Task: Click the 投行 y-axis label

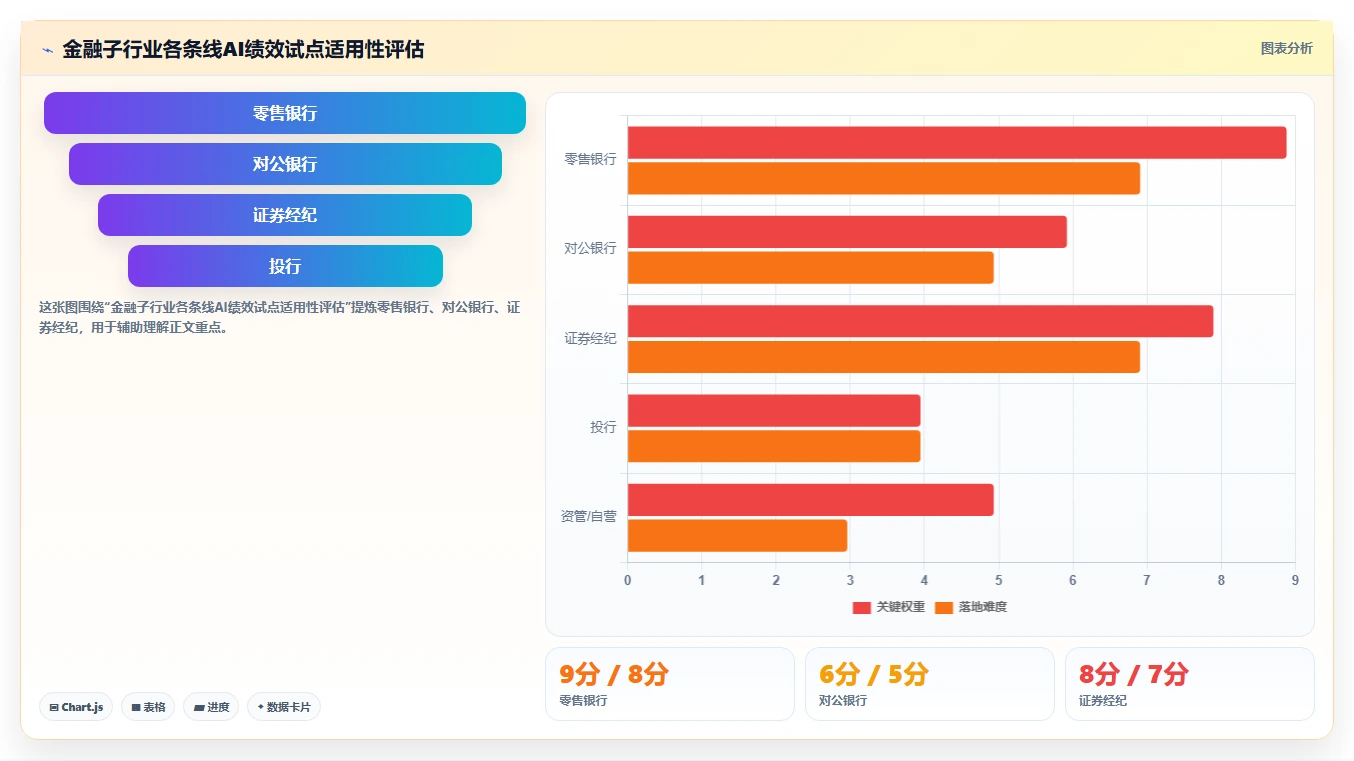Action: point(603,427)
